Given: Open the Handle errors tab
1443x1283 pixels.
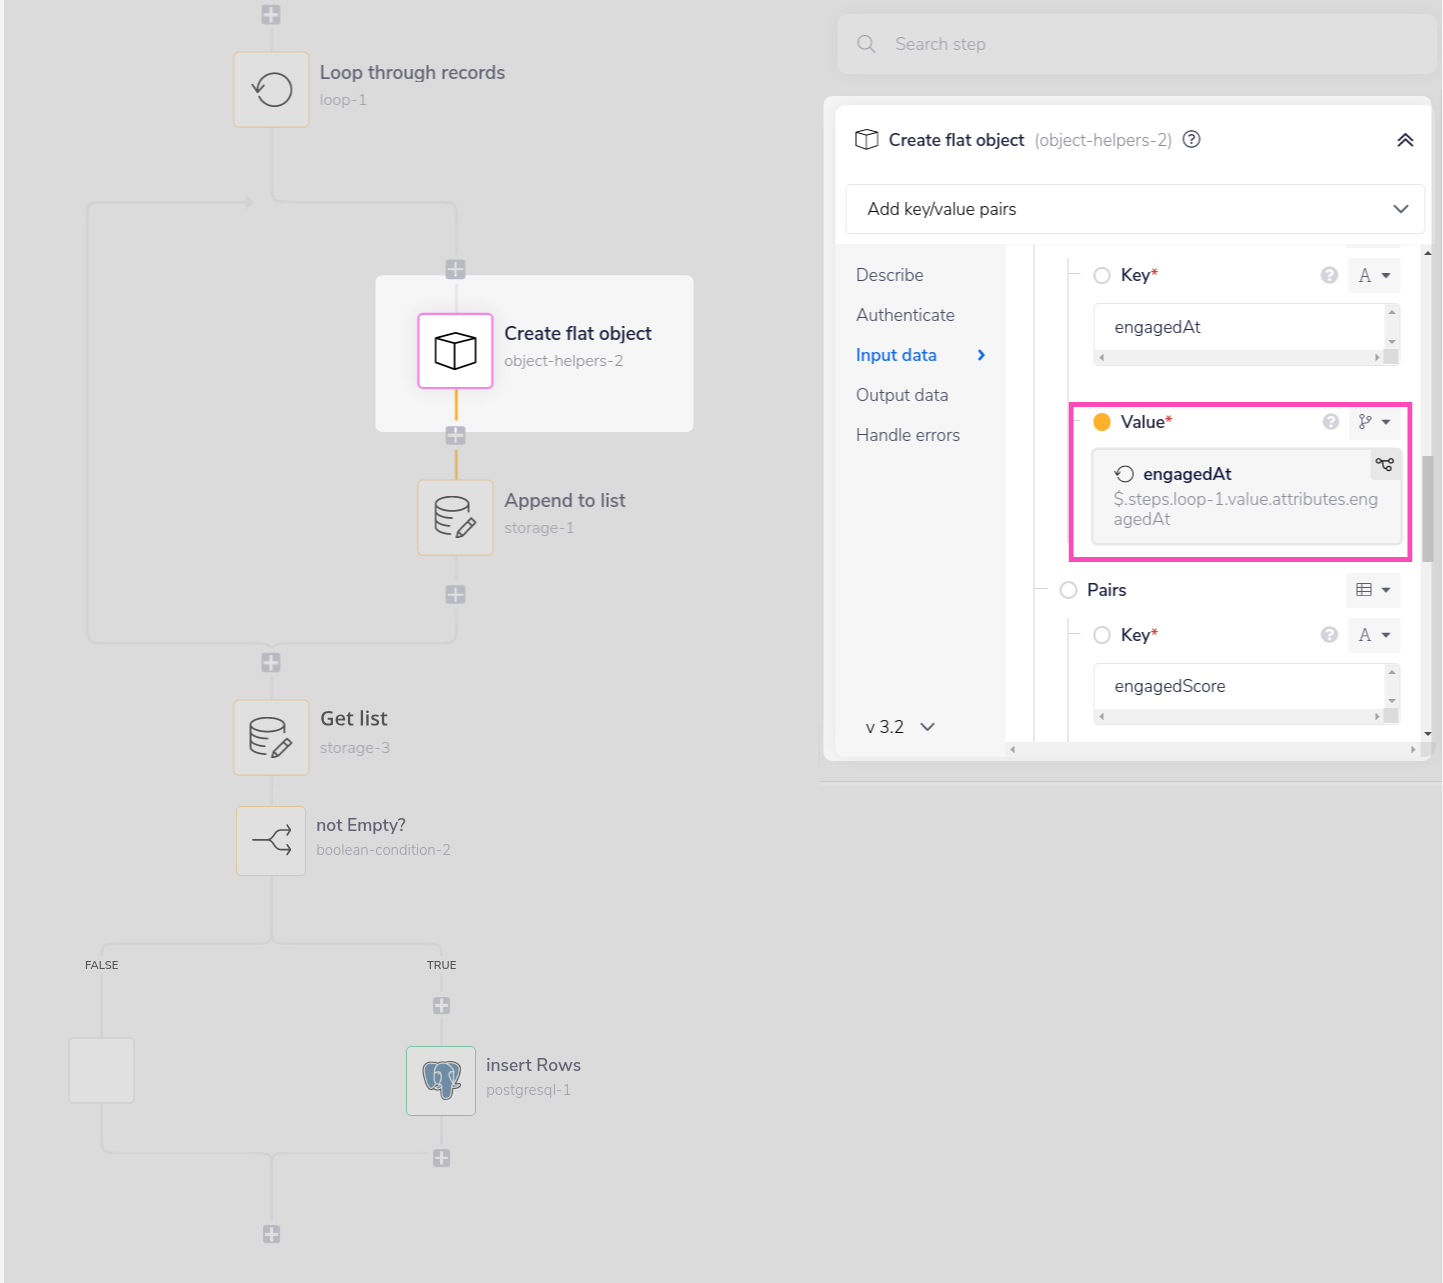Looking at the screenshot, I should tap(907, 435).
